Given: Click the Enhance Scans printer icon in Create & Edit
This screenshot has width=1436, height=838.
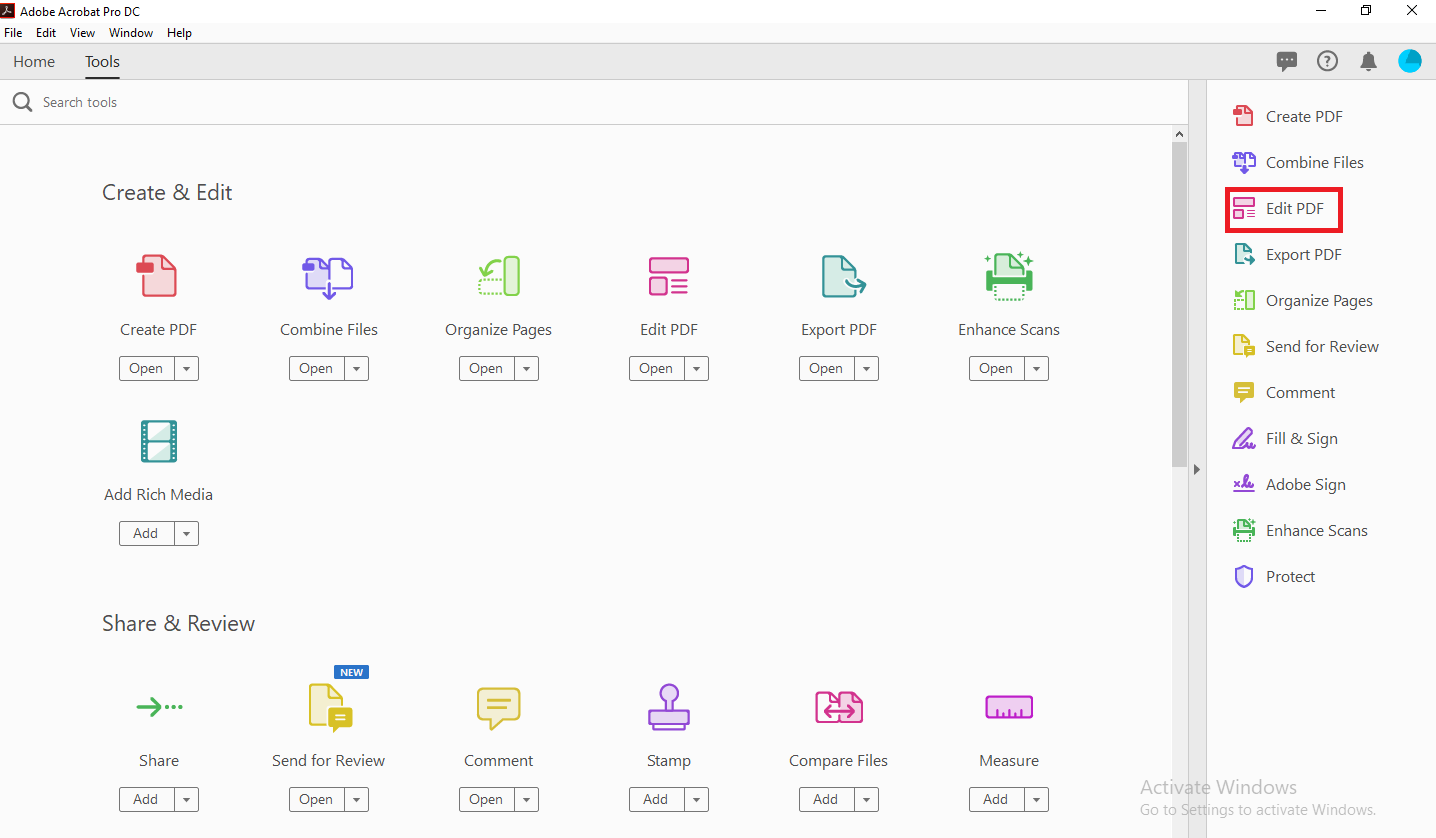Looking at the screenshot, I should pyautogui.click(x=1008, y=276).
